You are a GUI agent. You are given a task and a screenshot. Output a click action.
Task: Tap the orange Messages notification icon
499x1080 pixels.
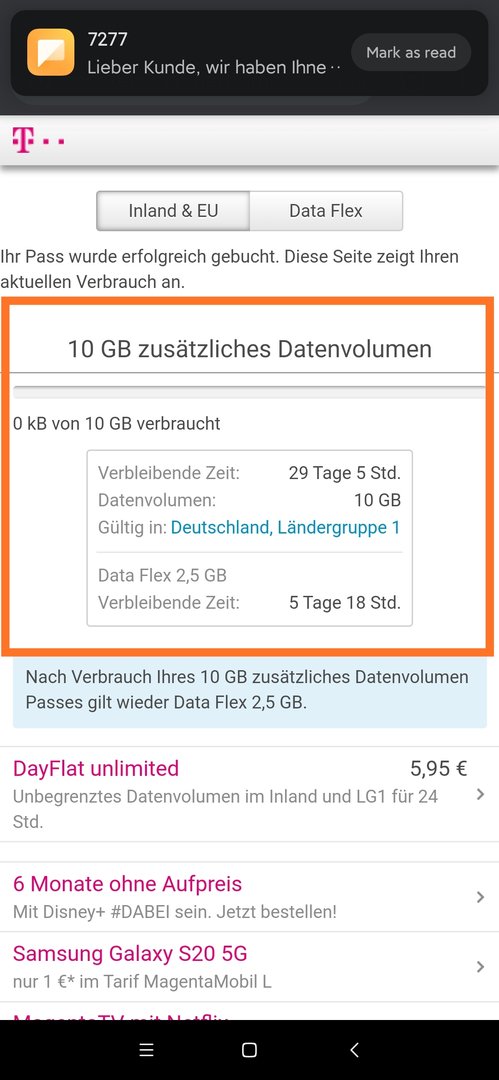tap(51, 52)
